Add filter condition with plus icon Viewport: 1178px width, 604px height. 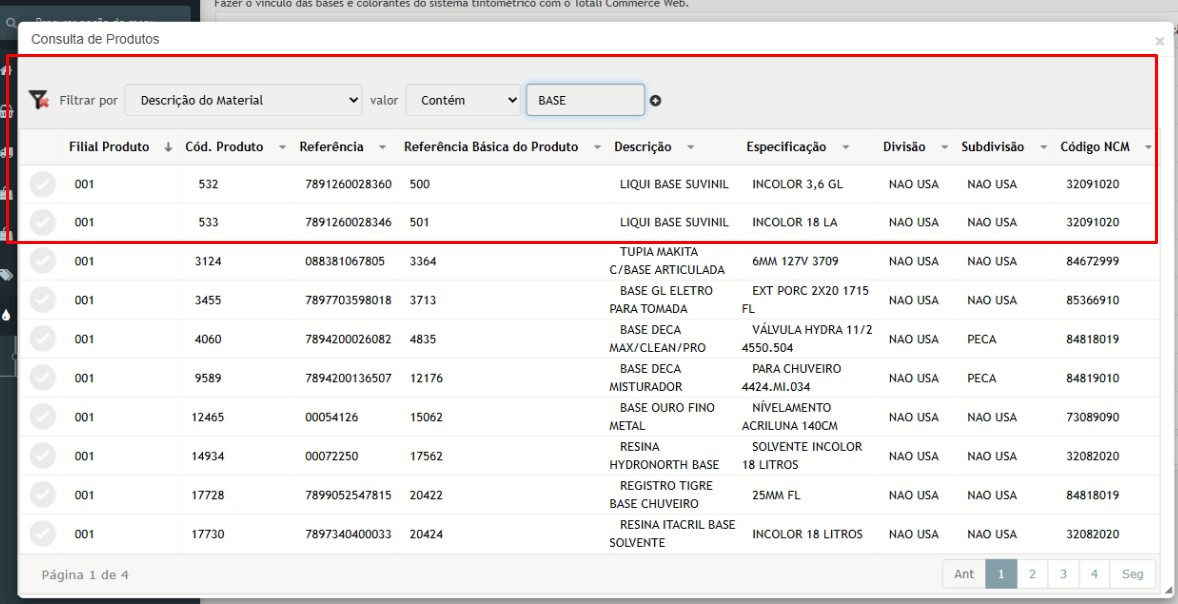coord(655,101)
